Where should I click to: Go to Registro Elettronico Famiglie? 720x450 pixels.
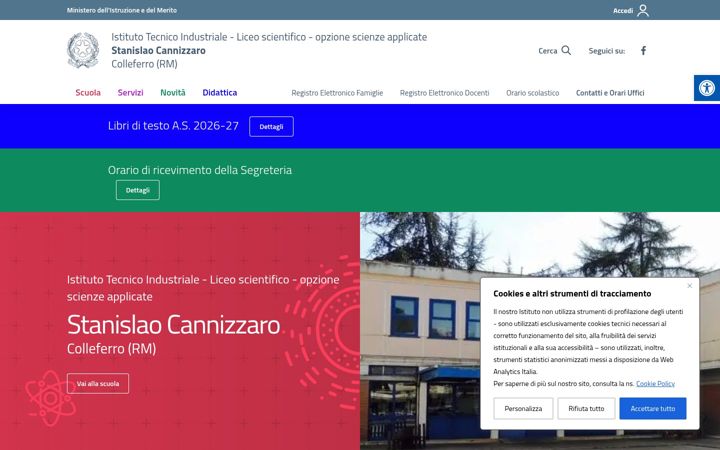pos(337,93)
